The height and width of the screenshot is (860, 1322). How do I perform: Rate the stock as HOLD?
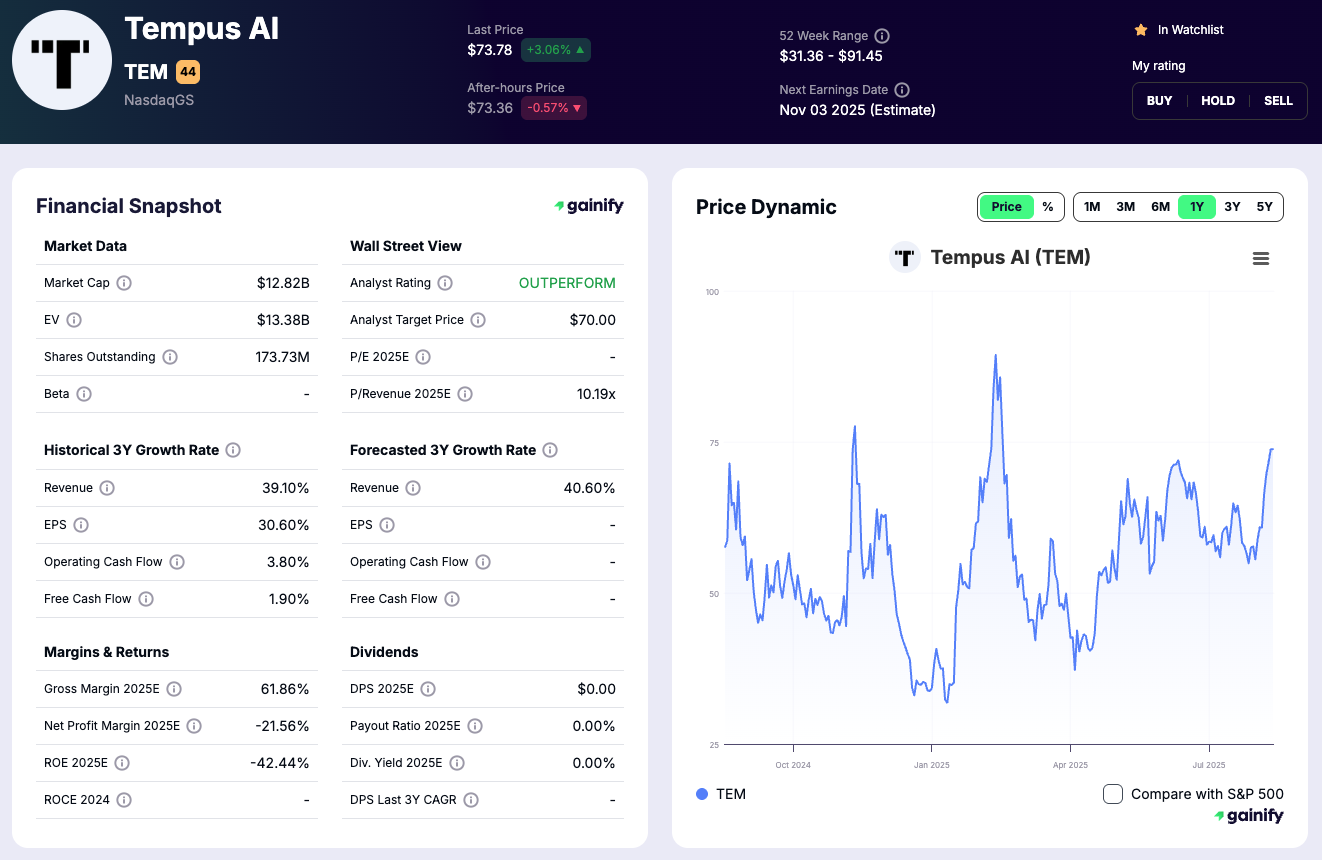[x=1218, y=101]
